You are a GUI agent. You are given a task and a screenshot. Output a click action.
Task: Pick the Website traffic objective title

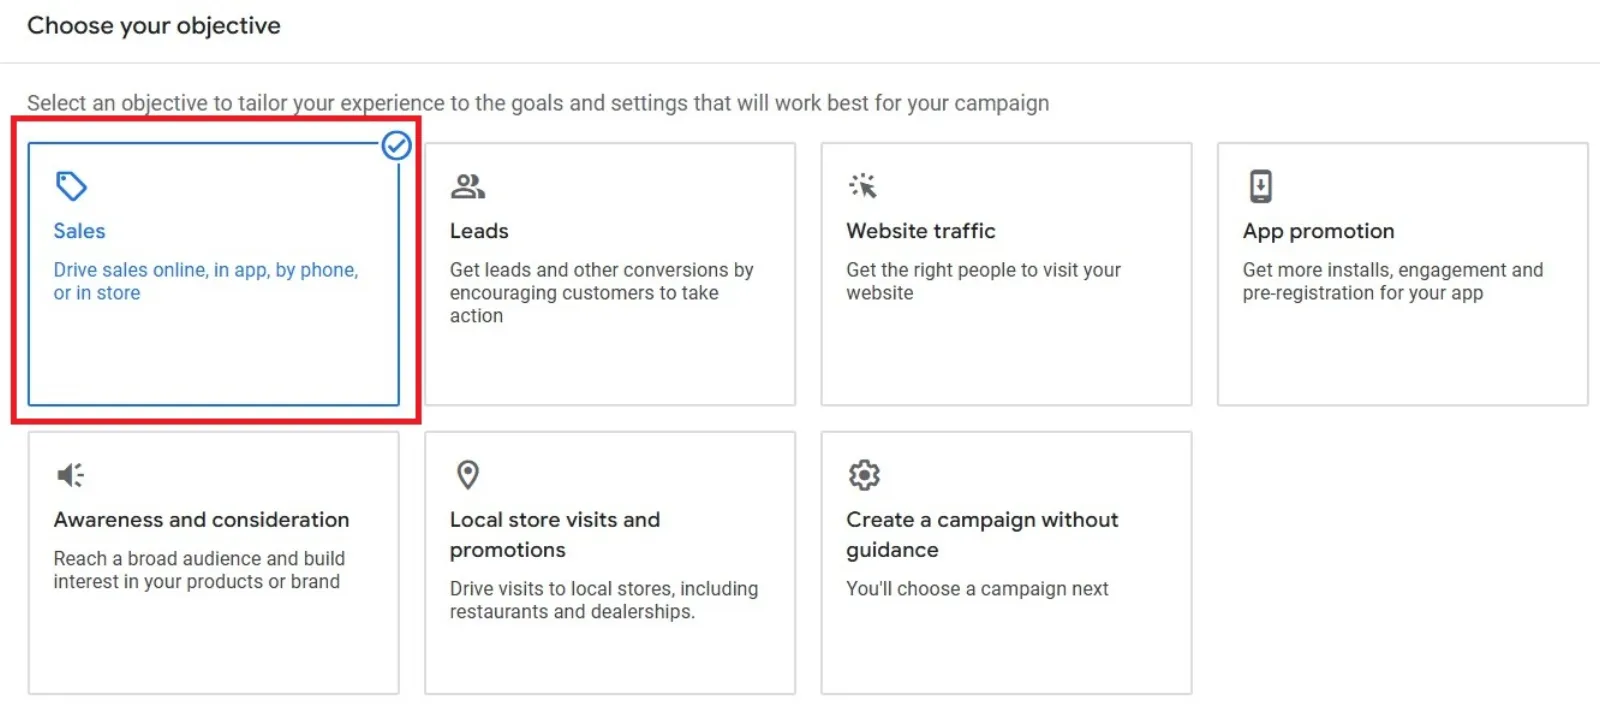921,231
